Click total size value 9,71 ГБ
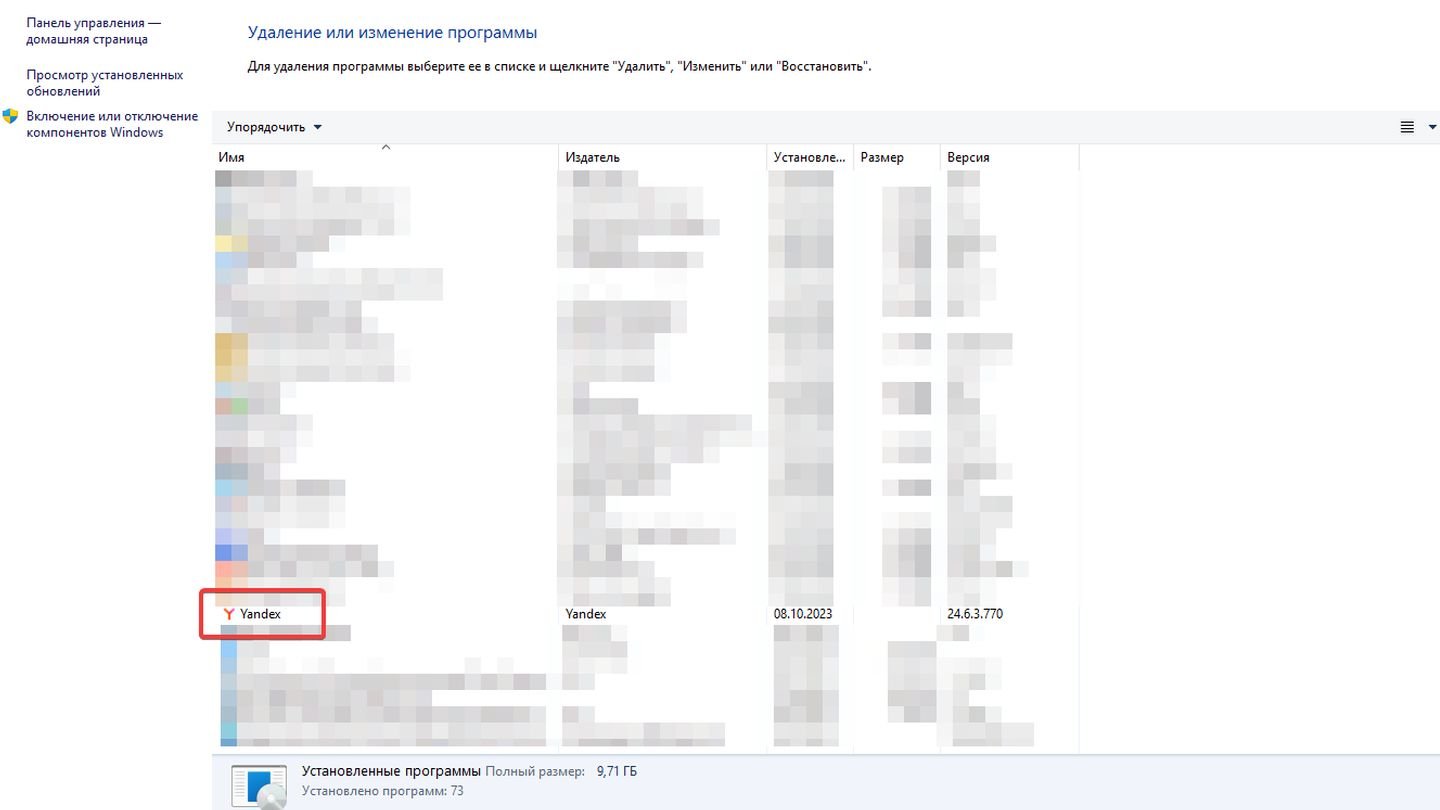The width and height of the screenshot is (1440, 810). pyautogui.click(x=617, y=772)
